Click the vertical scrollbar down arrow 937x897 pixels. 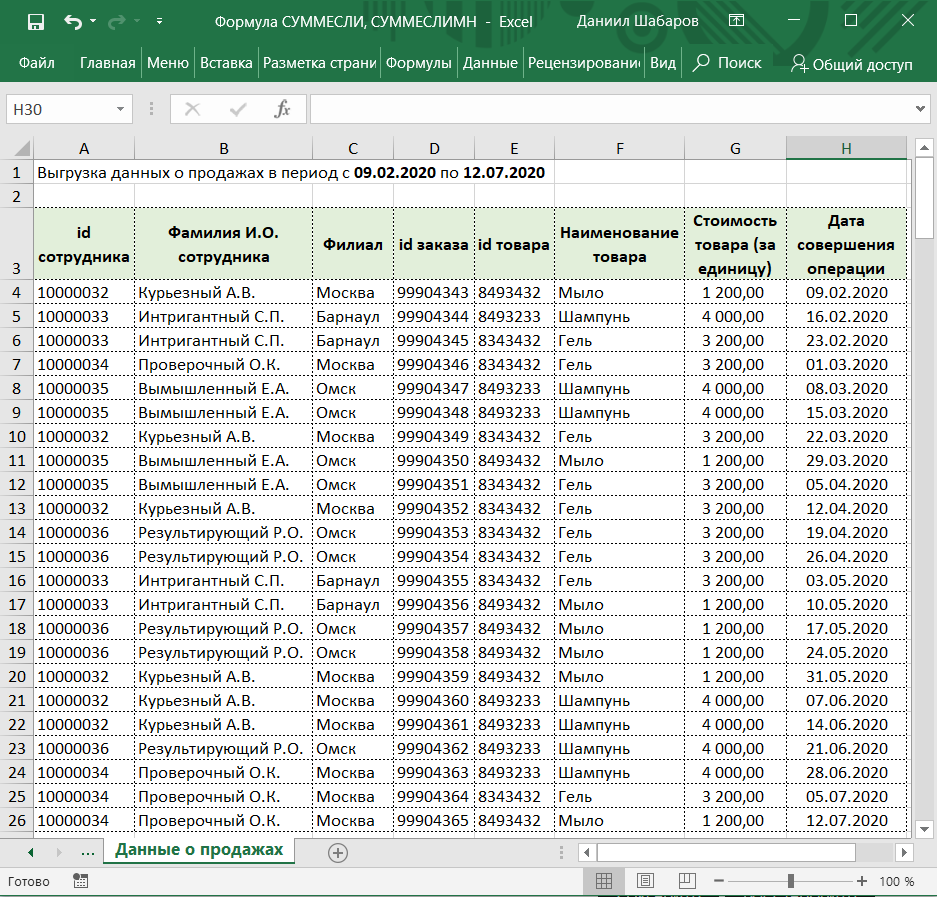pyautogui.click(x=924, y=829)
